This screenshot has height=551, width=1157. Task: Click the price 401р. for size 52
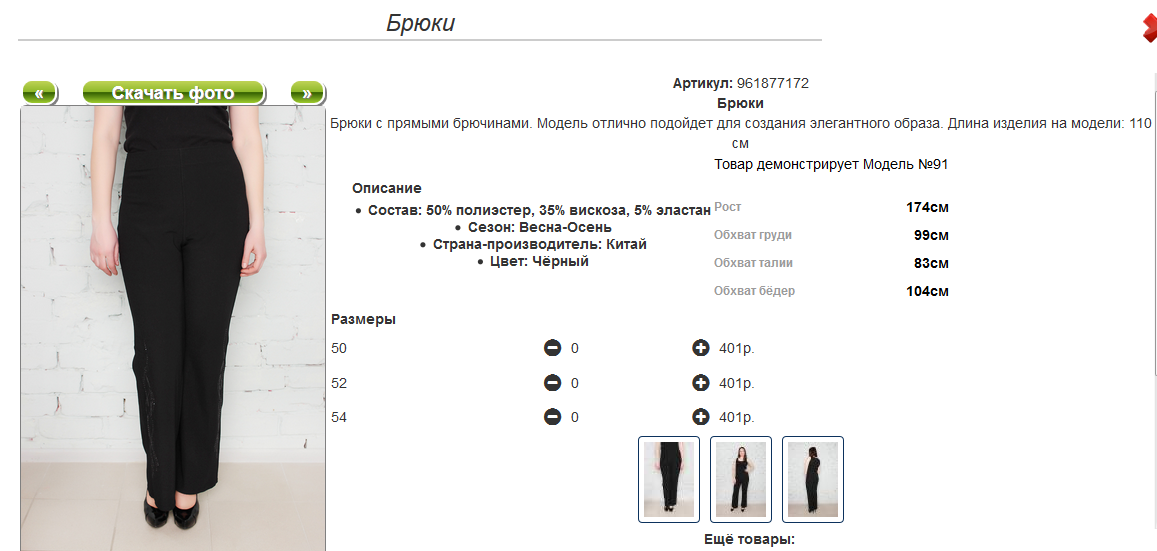(x=737, y=383)
